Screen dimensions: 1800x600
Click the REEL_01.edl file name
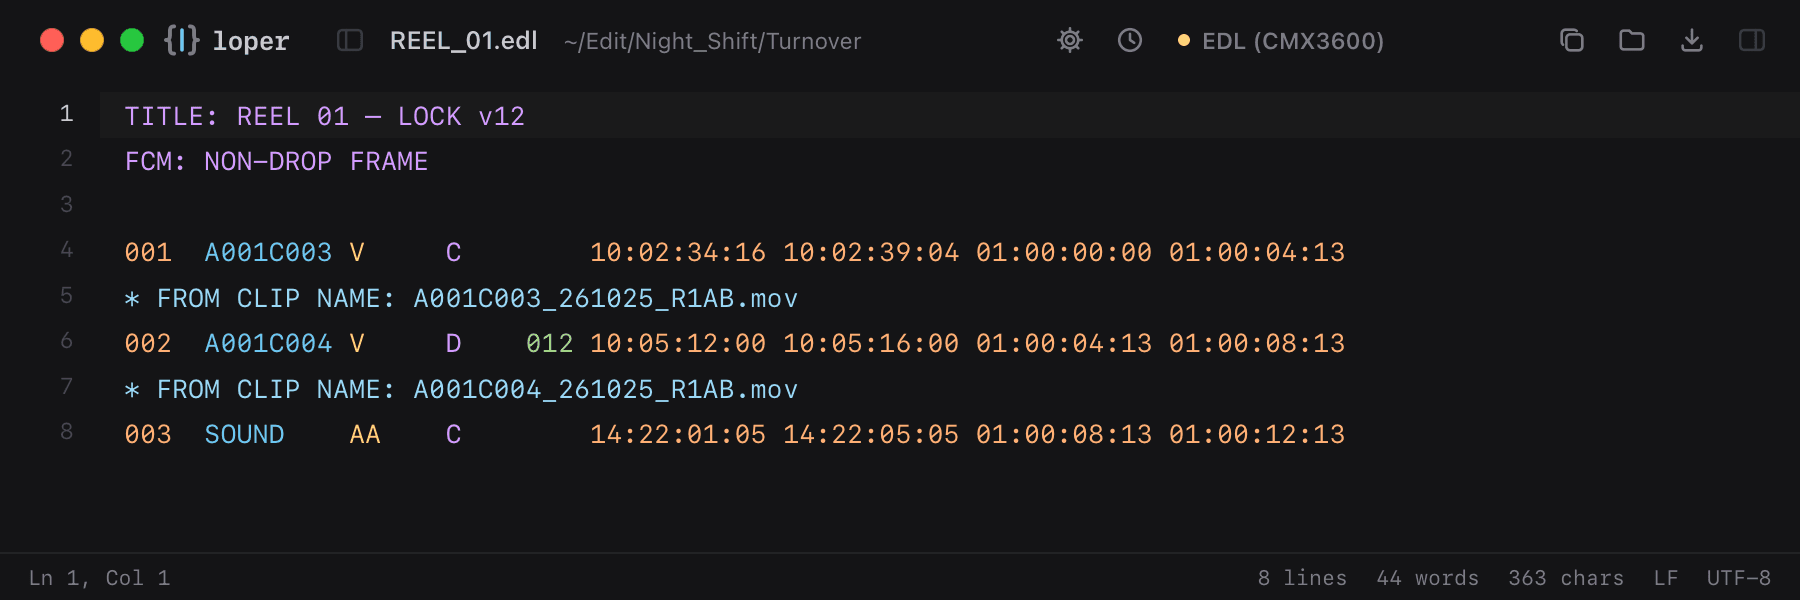tap(463, 41)
